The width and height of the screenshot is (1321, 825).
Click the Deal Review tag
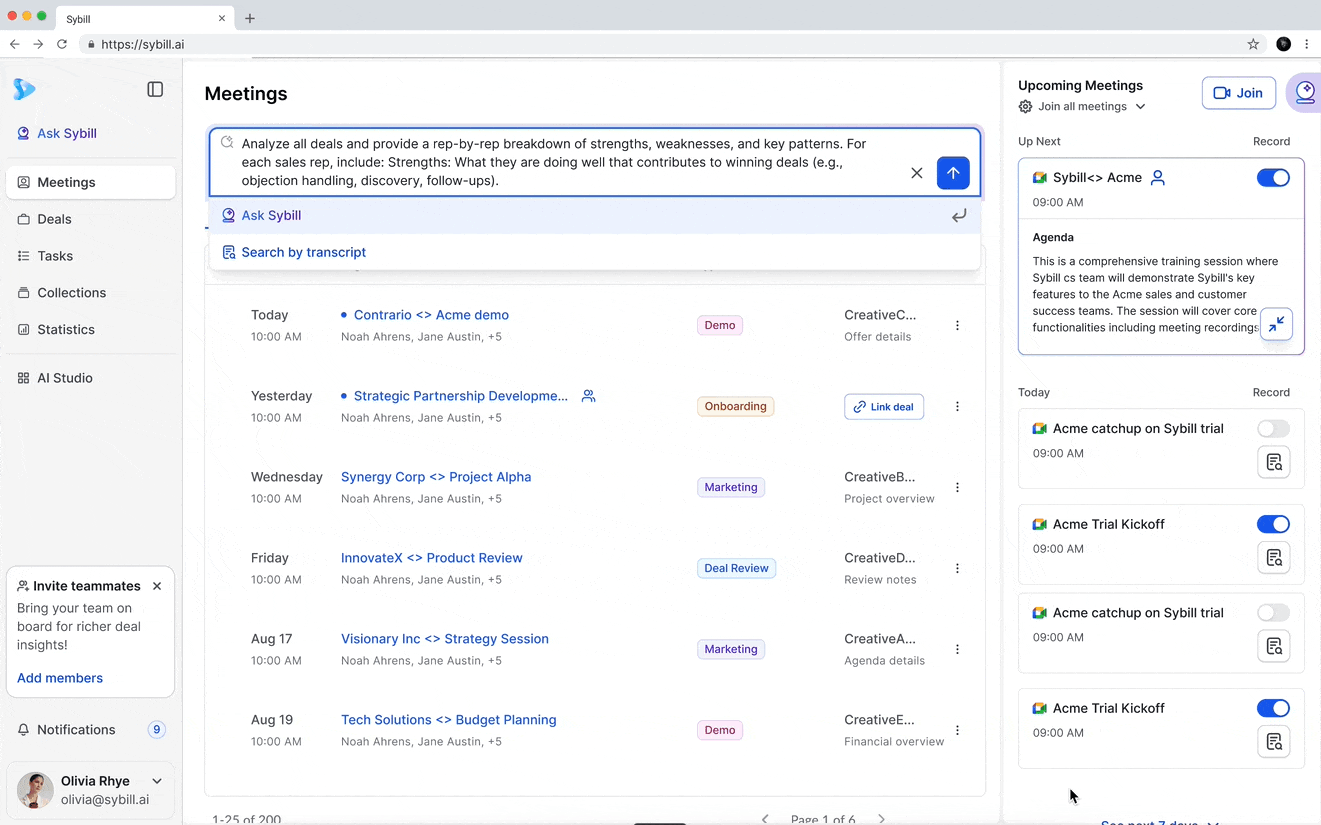coord(736,568)
